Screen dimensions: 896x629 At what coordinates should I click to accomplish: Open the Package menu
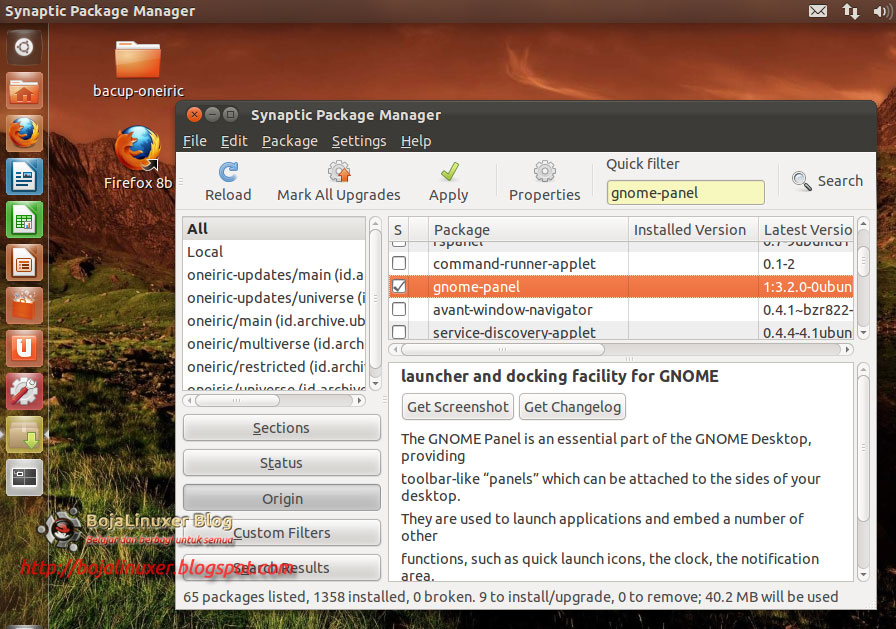[x=289, y=141]
